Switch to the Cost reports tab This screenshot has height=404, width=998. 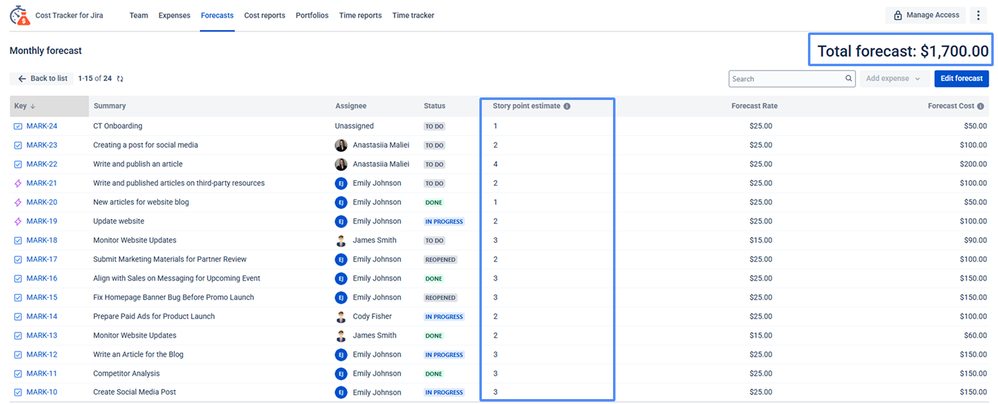264,16
